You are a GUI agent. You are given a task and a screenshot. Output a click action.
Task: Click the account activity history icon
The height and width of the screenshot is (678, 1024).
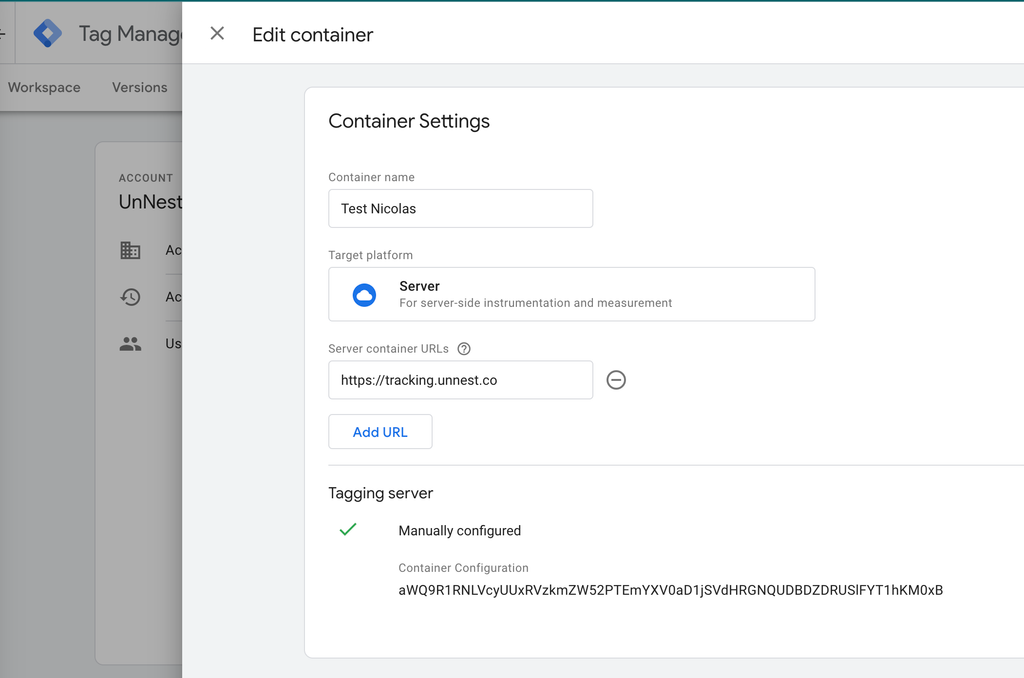(x=131, y=297)
